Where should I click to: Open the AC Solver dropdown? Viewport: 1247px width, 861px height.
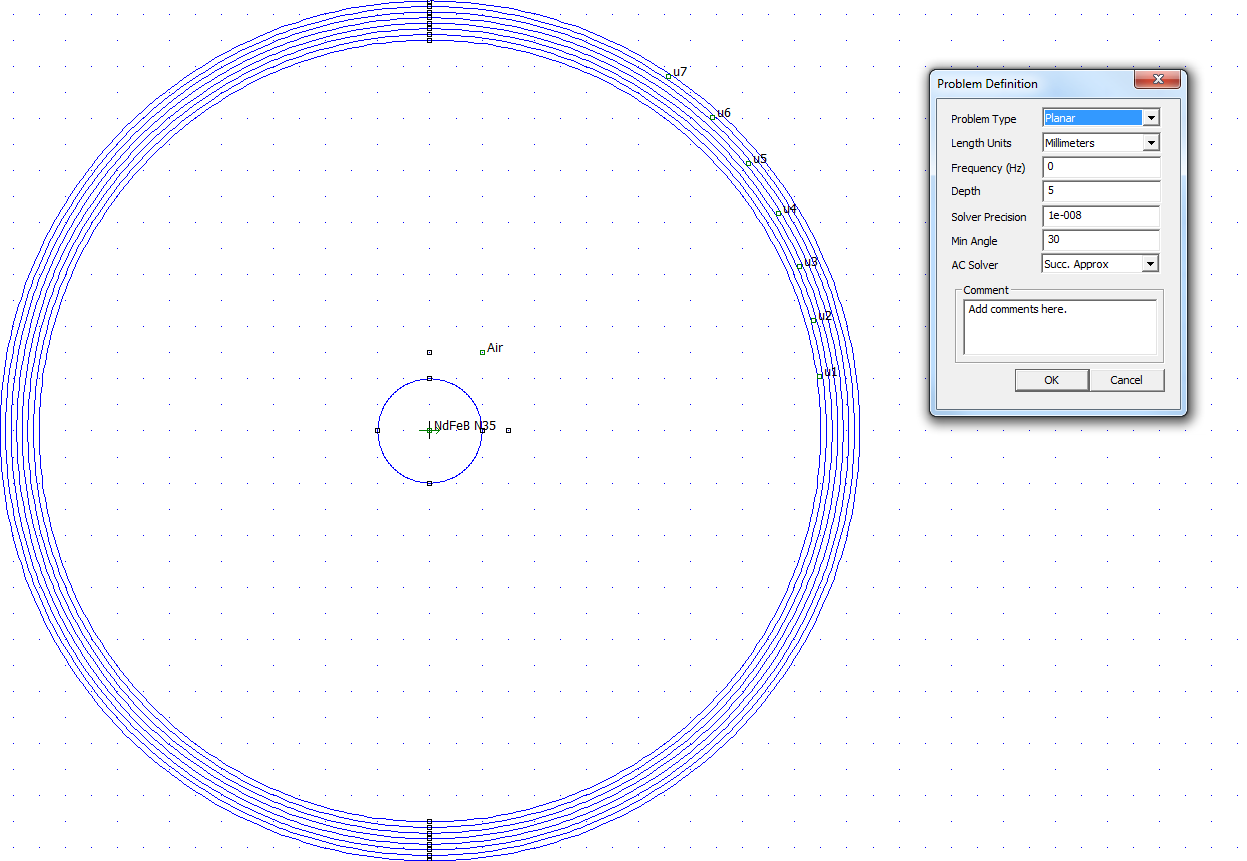click(x=1150, y=264)
